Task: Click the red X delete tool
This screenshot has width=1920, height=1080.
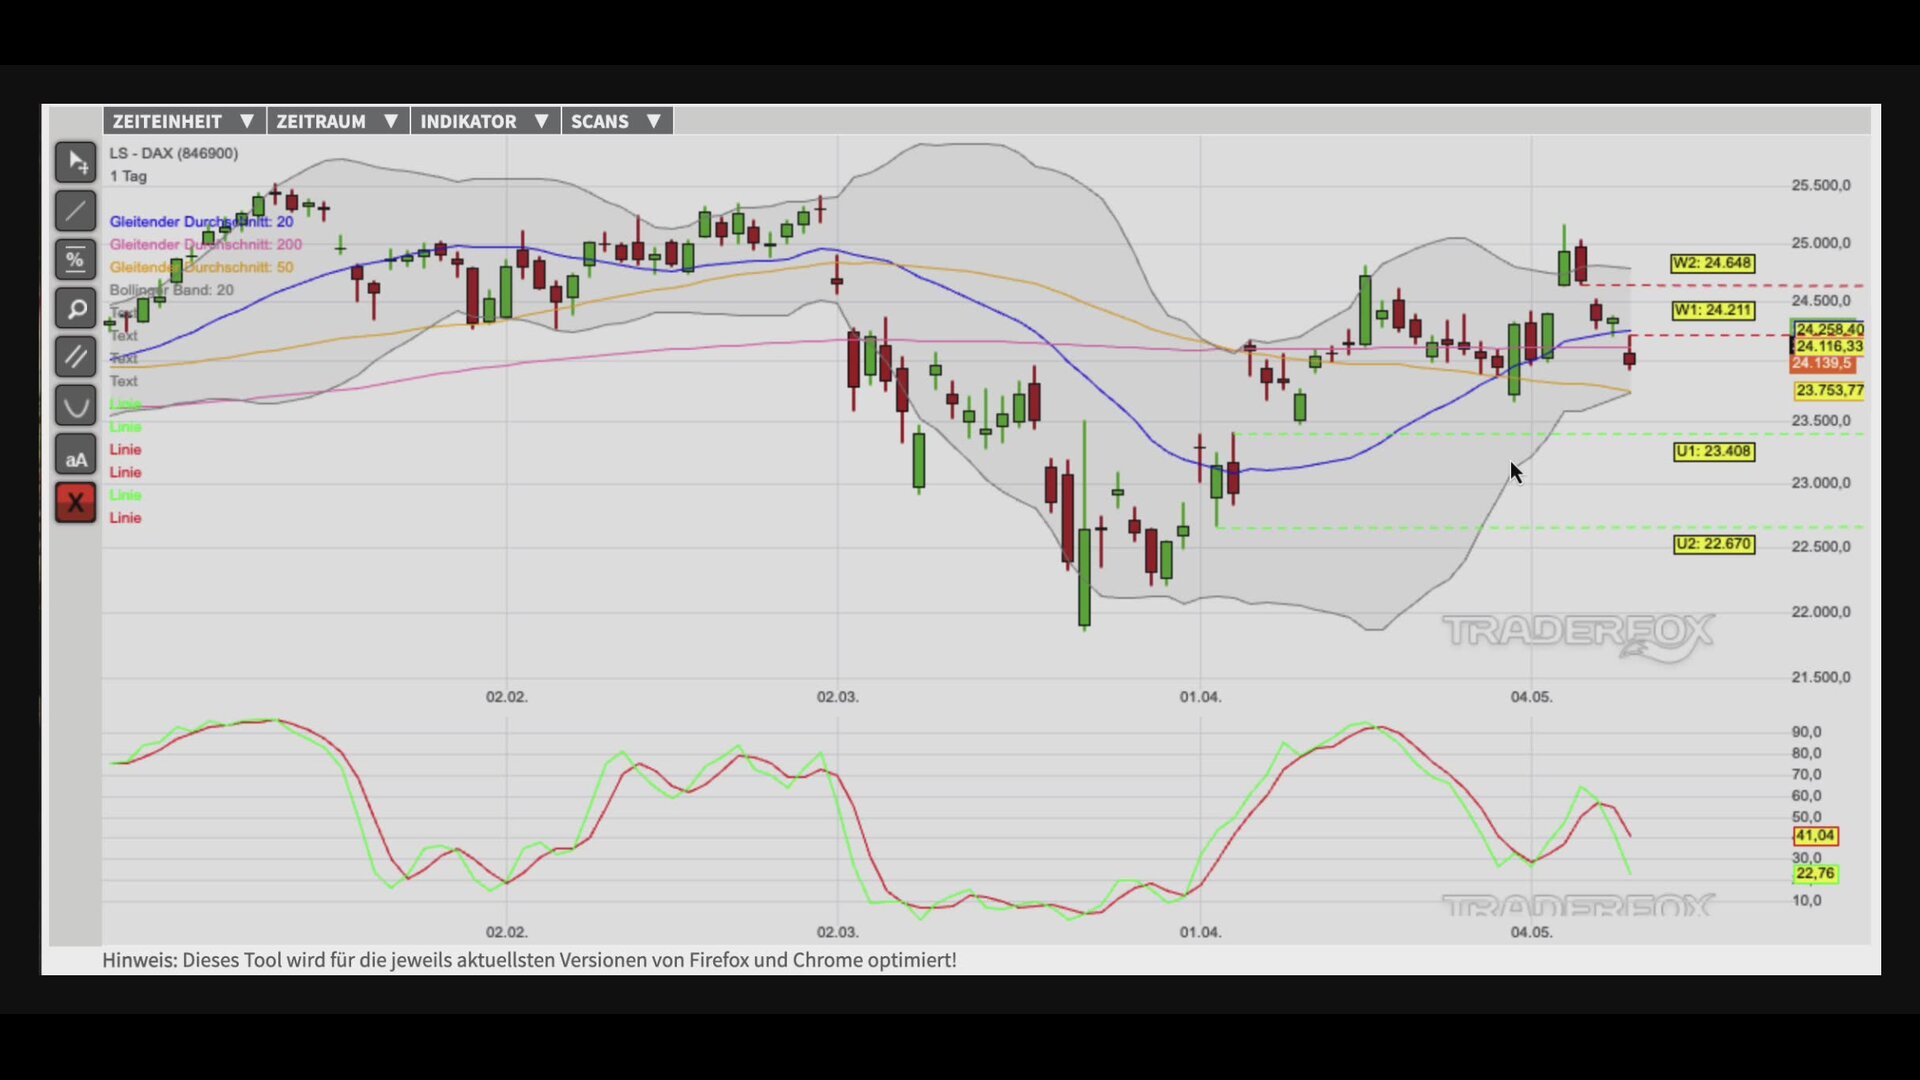Action: pos(76,503)
